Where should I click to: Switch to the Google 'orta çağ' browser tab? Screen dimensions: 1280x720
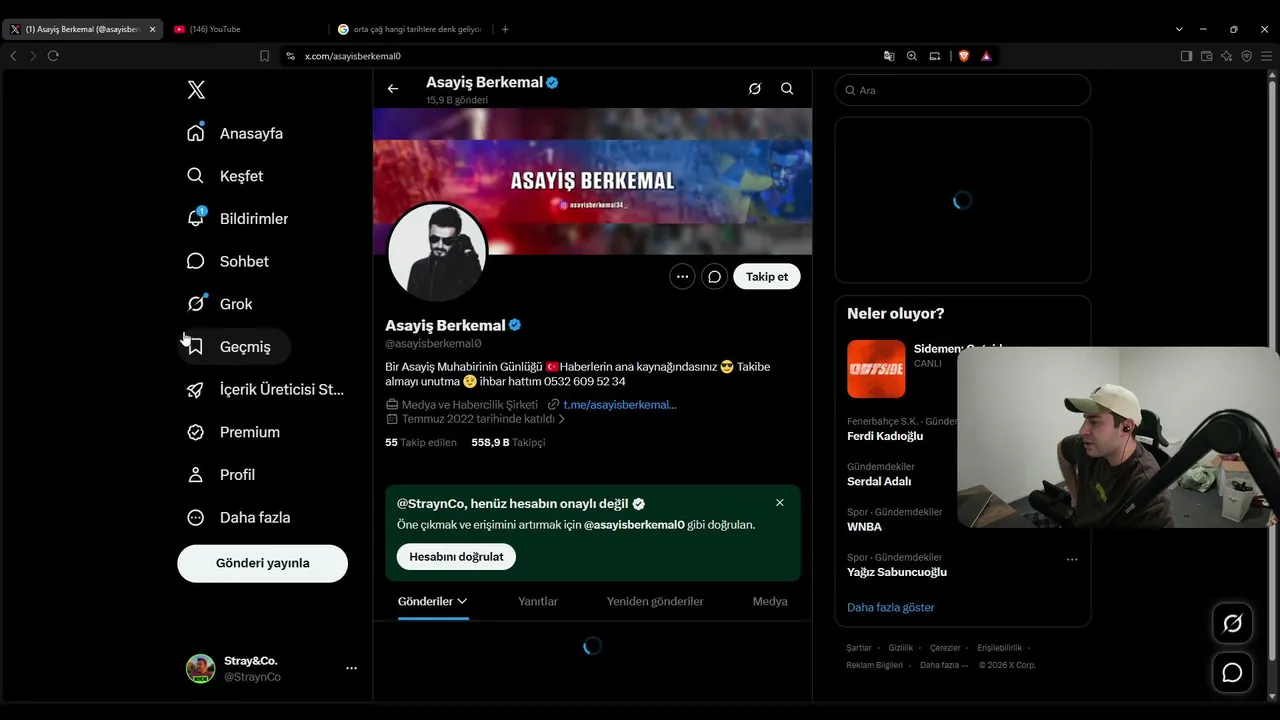[412, 29]
